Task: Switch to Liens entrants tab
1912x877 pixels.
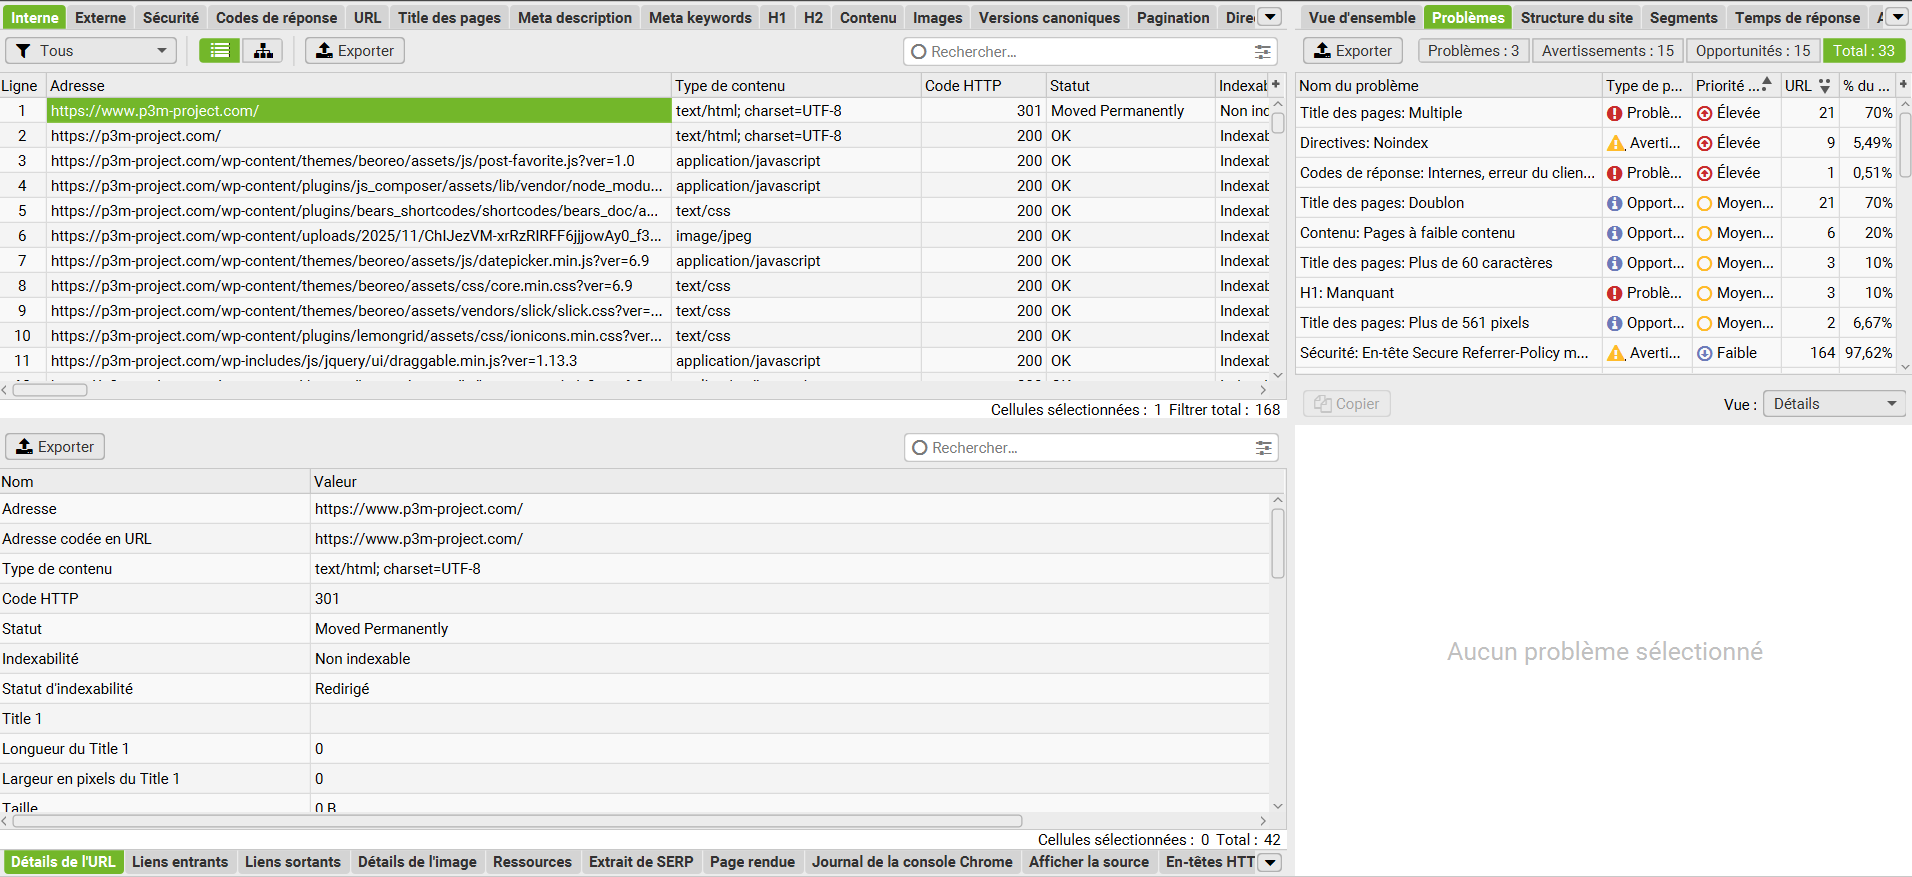Action: tap(180, 862)
